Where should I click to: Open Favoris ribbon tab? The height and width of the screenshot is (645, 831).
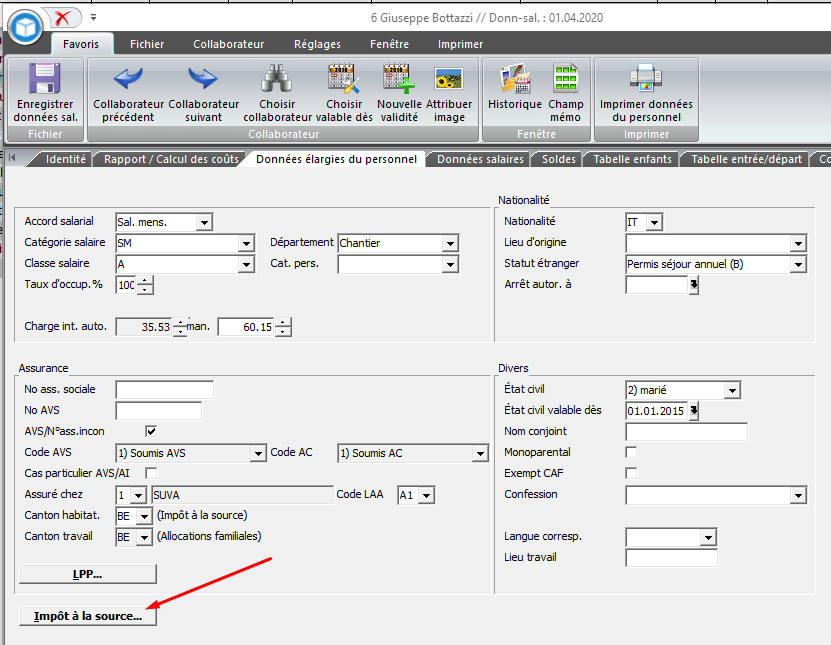click(81, 44)
